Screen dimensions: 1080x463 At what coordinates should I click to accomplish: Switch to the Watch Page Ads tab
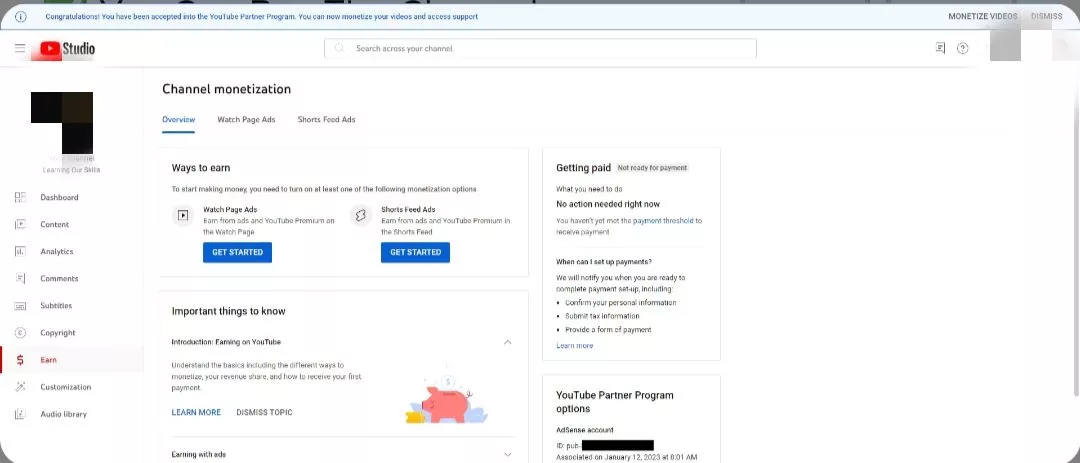[x=246, y=120]
